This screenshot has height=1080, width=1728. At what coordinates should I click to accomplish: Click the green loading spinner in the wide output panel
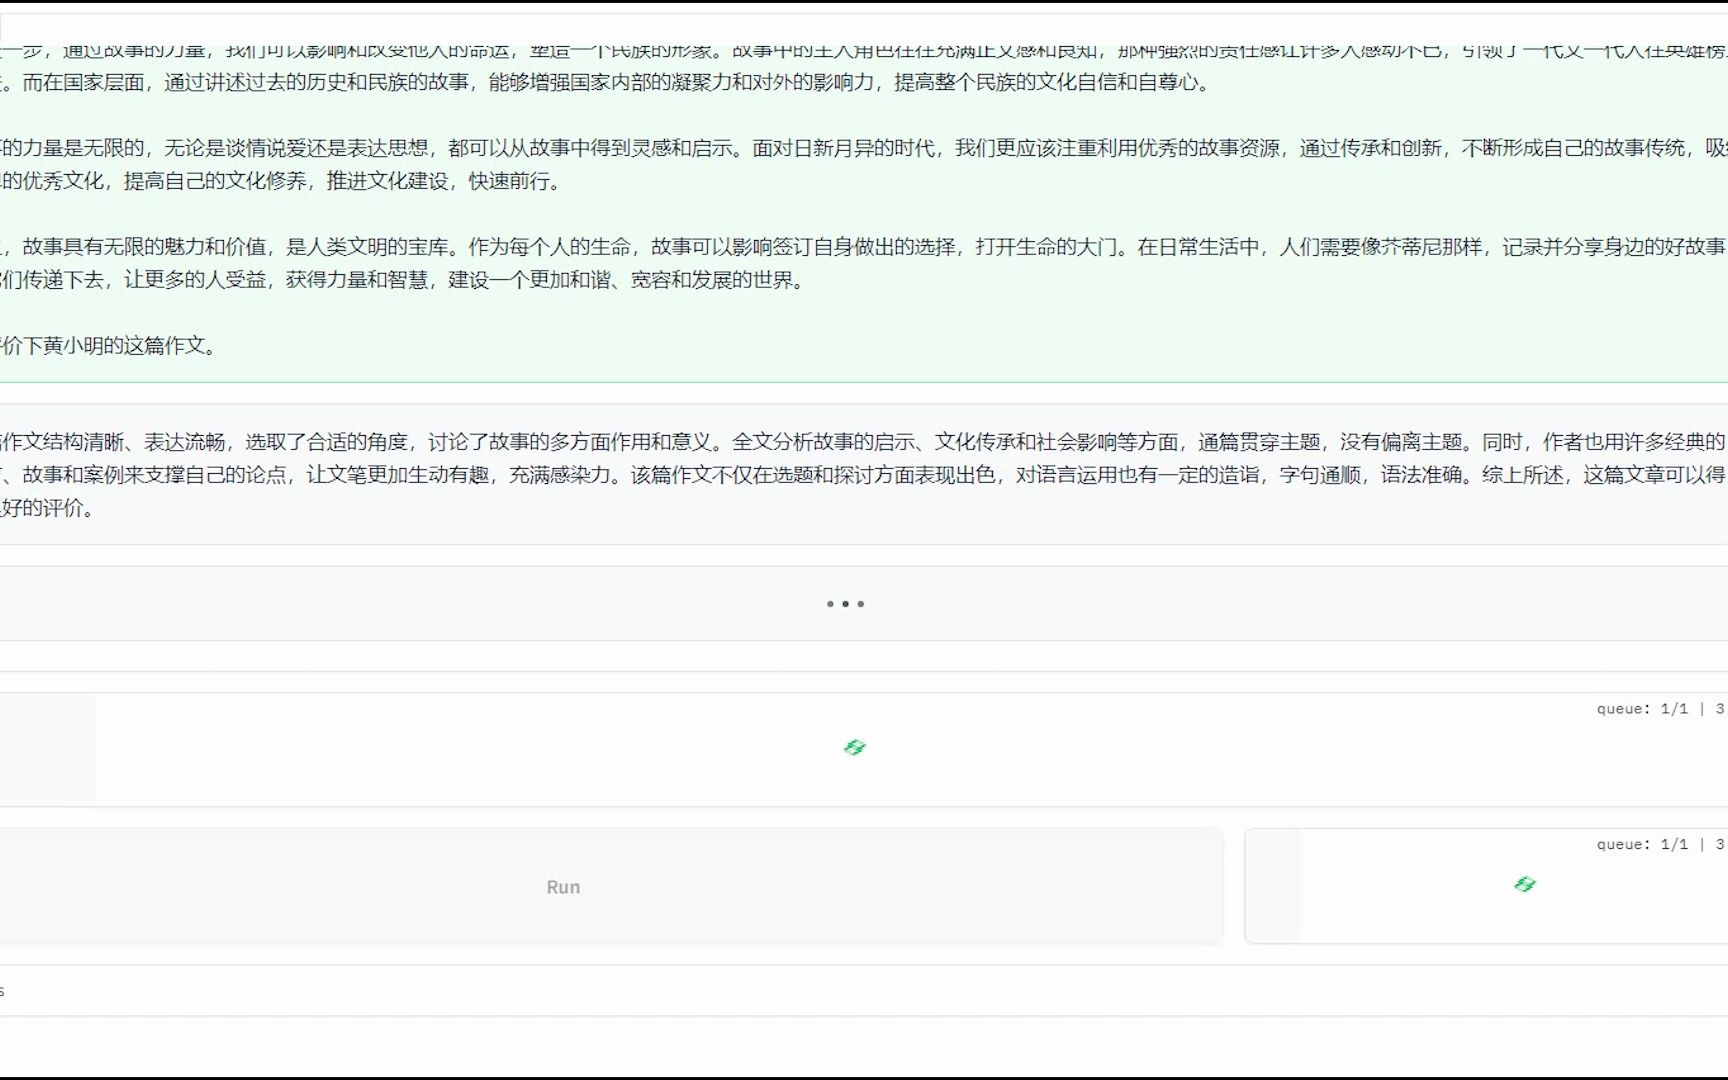point(855,747)
